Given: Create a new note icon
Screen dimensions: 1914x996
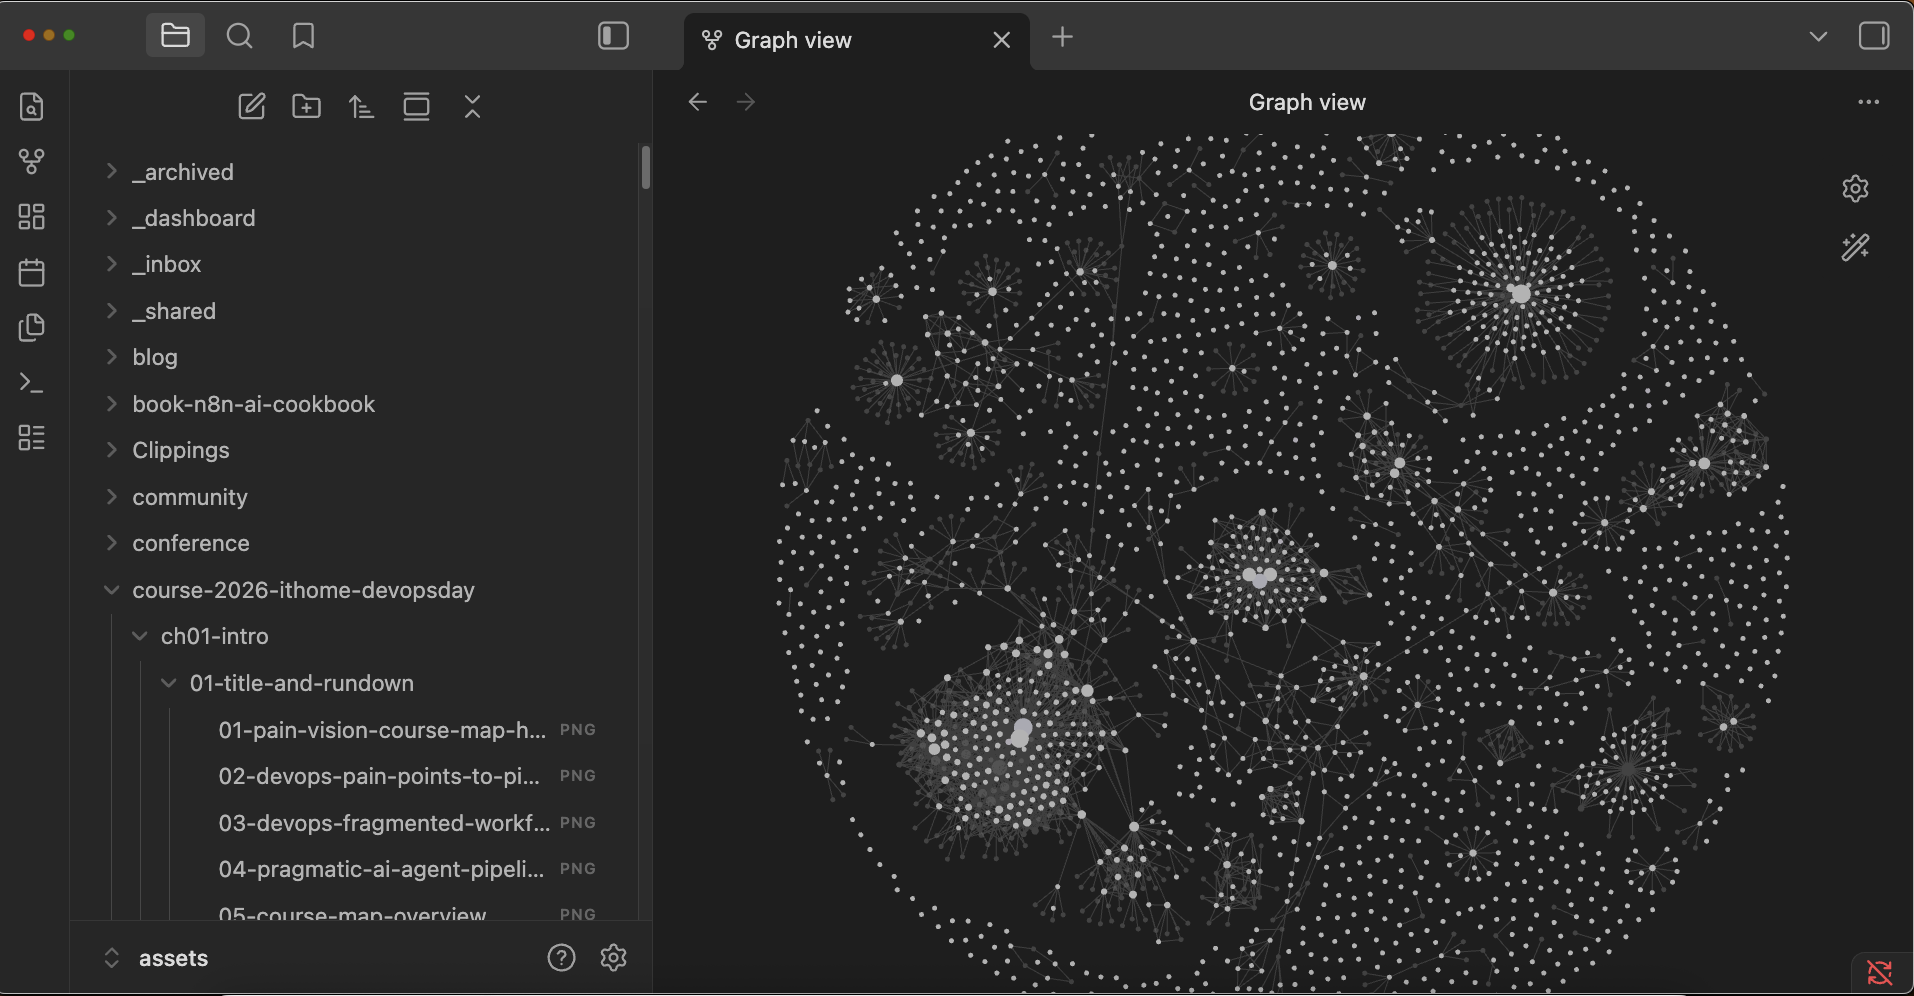Looking at the screenshot, I should (x=252, y=106).
